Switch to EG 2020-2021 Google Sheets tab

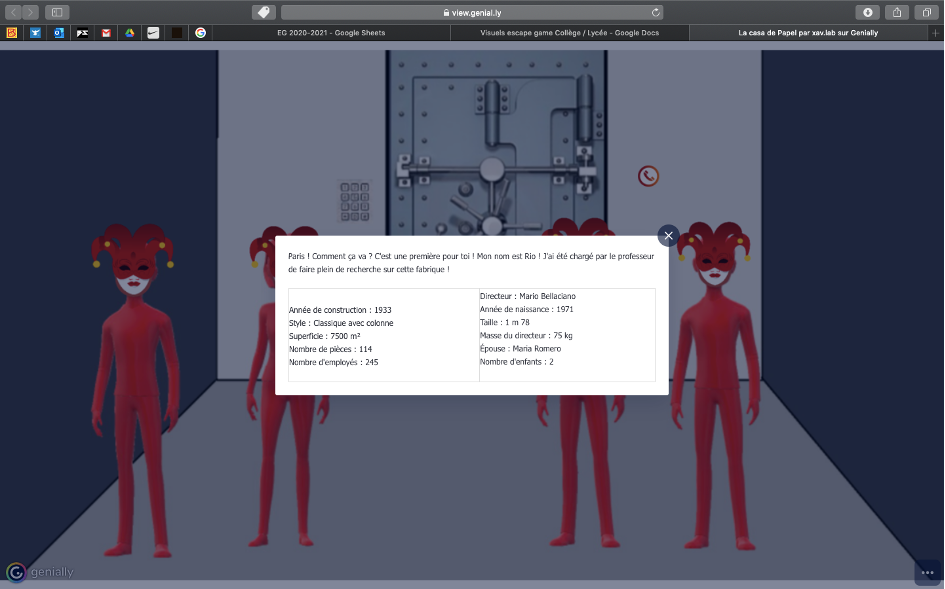(331, 33)
